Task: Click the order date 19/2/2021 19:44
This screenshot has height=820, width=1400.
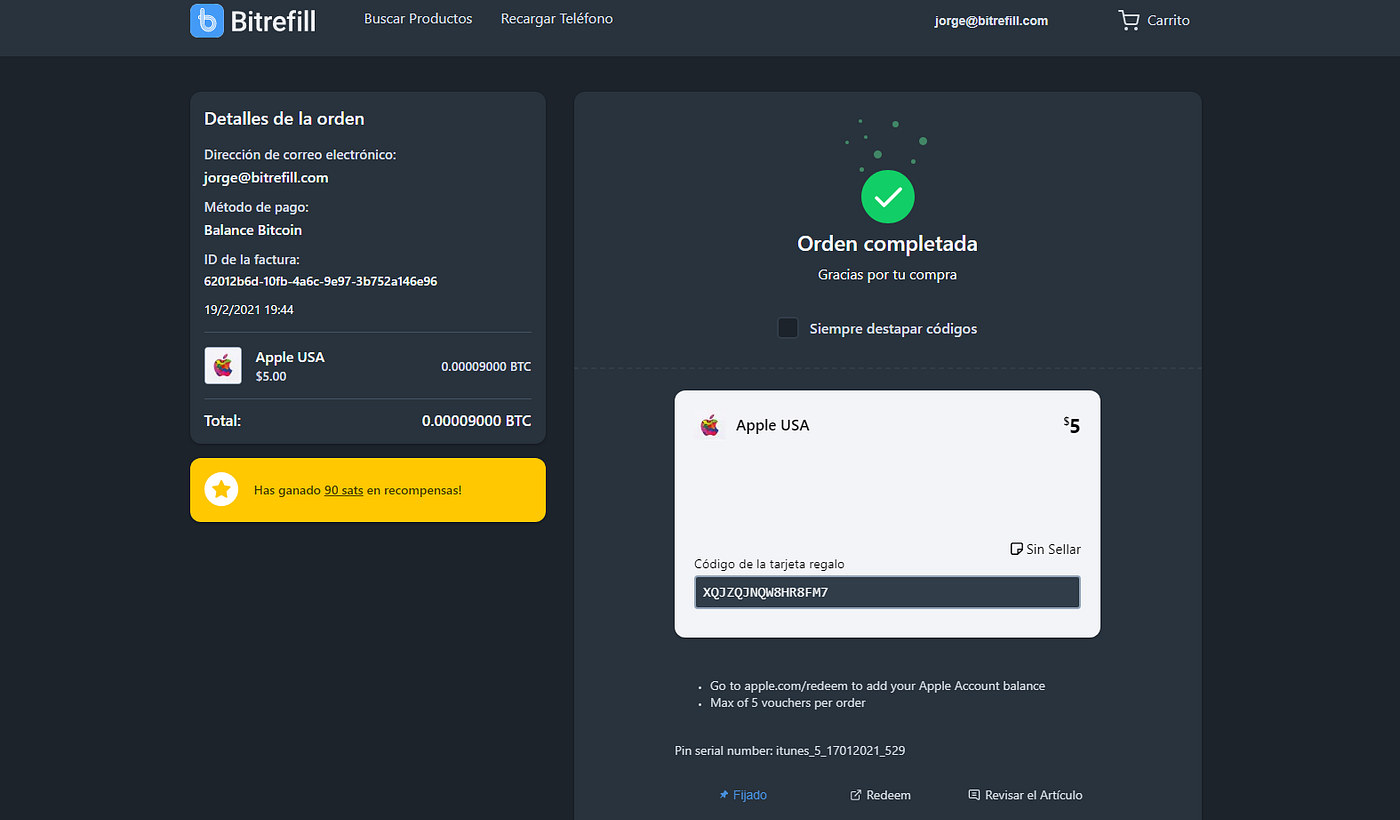Action: click(x=249, y=310)
